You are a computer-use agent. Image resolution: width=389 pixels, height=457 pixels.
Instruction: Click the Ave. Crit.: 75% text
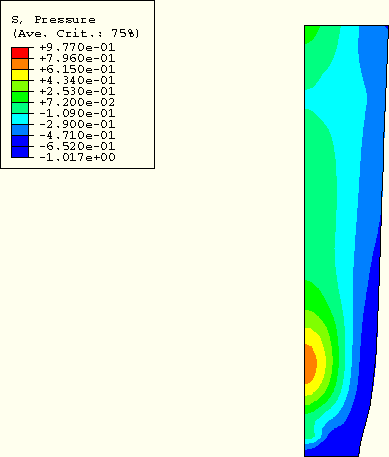tap(76, 33)
